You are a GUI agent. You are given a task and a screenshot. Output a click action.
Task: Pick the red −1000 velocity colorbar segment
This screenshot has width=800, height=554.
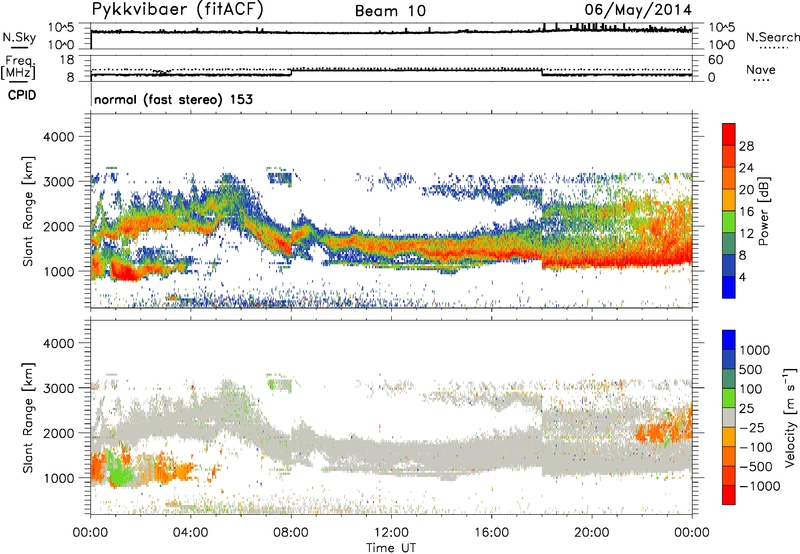point(729,495)
